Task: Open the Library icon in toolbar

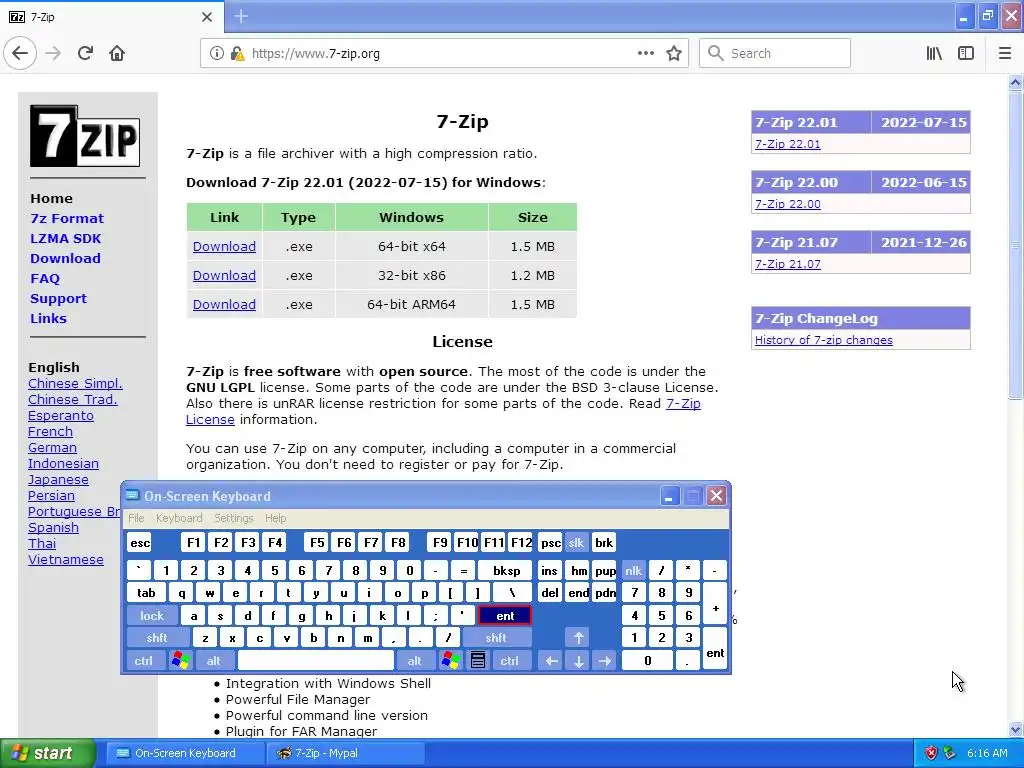Action: (x=934, y=54)
